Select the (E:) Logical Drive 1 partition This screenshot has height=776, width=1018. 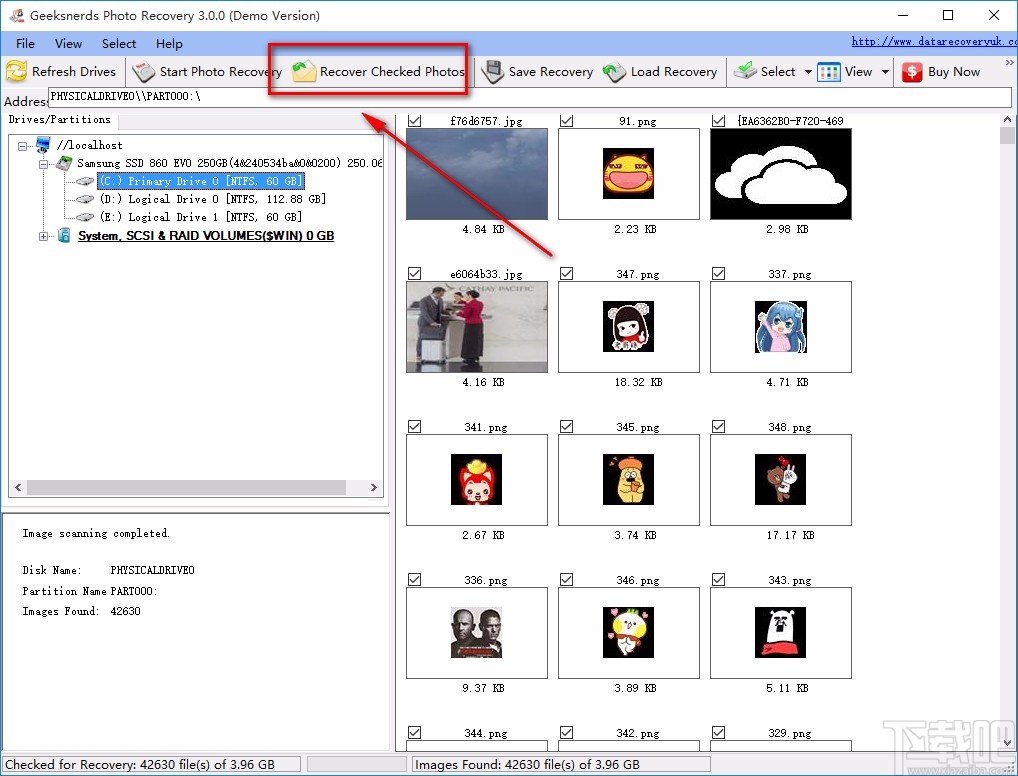(x=201, y=217)
